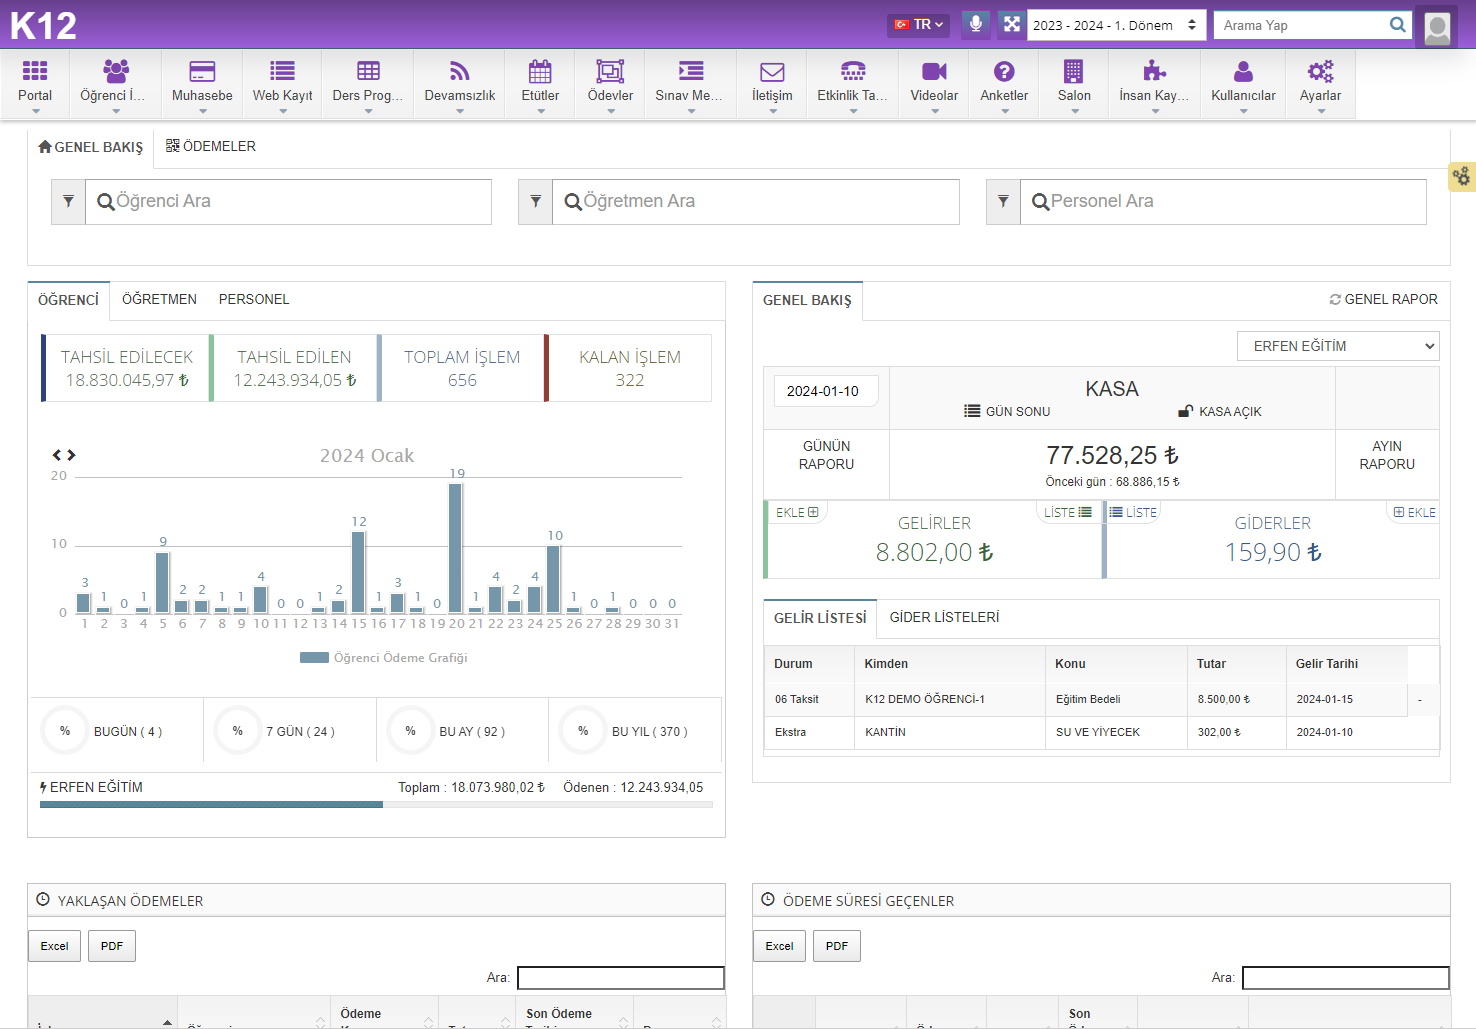Switch to GENEL BAKIŞ top tab
Image resolution: width=1476 pixels, height=1029 pixels.
[x=91, y=147]
